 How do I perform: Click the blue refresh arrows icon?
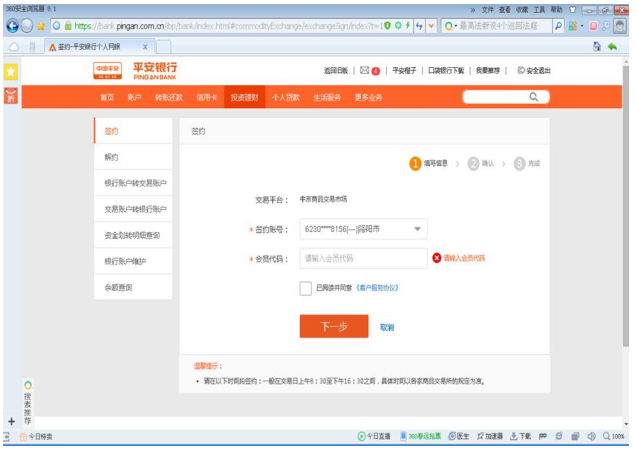click(419, 26)
